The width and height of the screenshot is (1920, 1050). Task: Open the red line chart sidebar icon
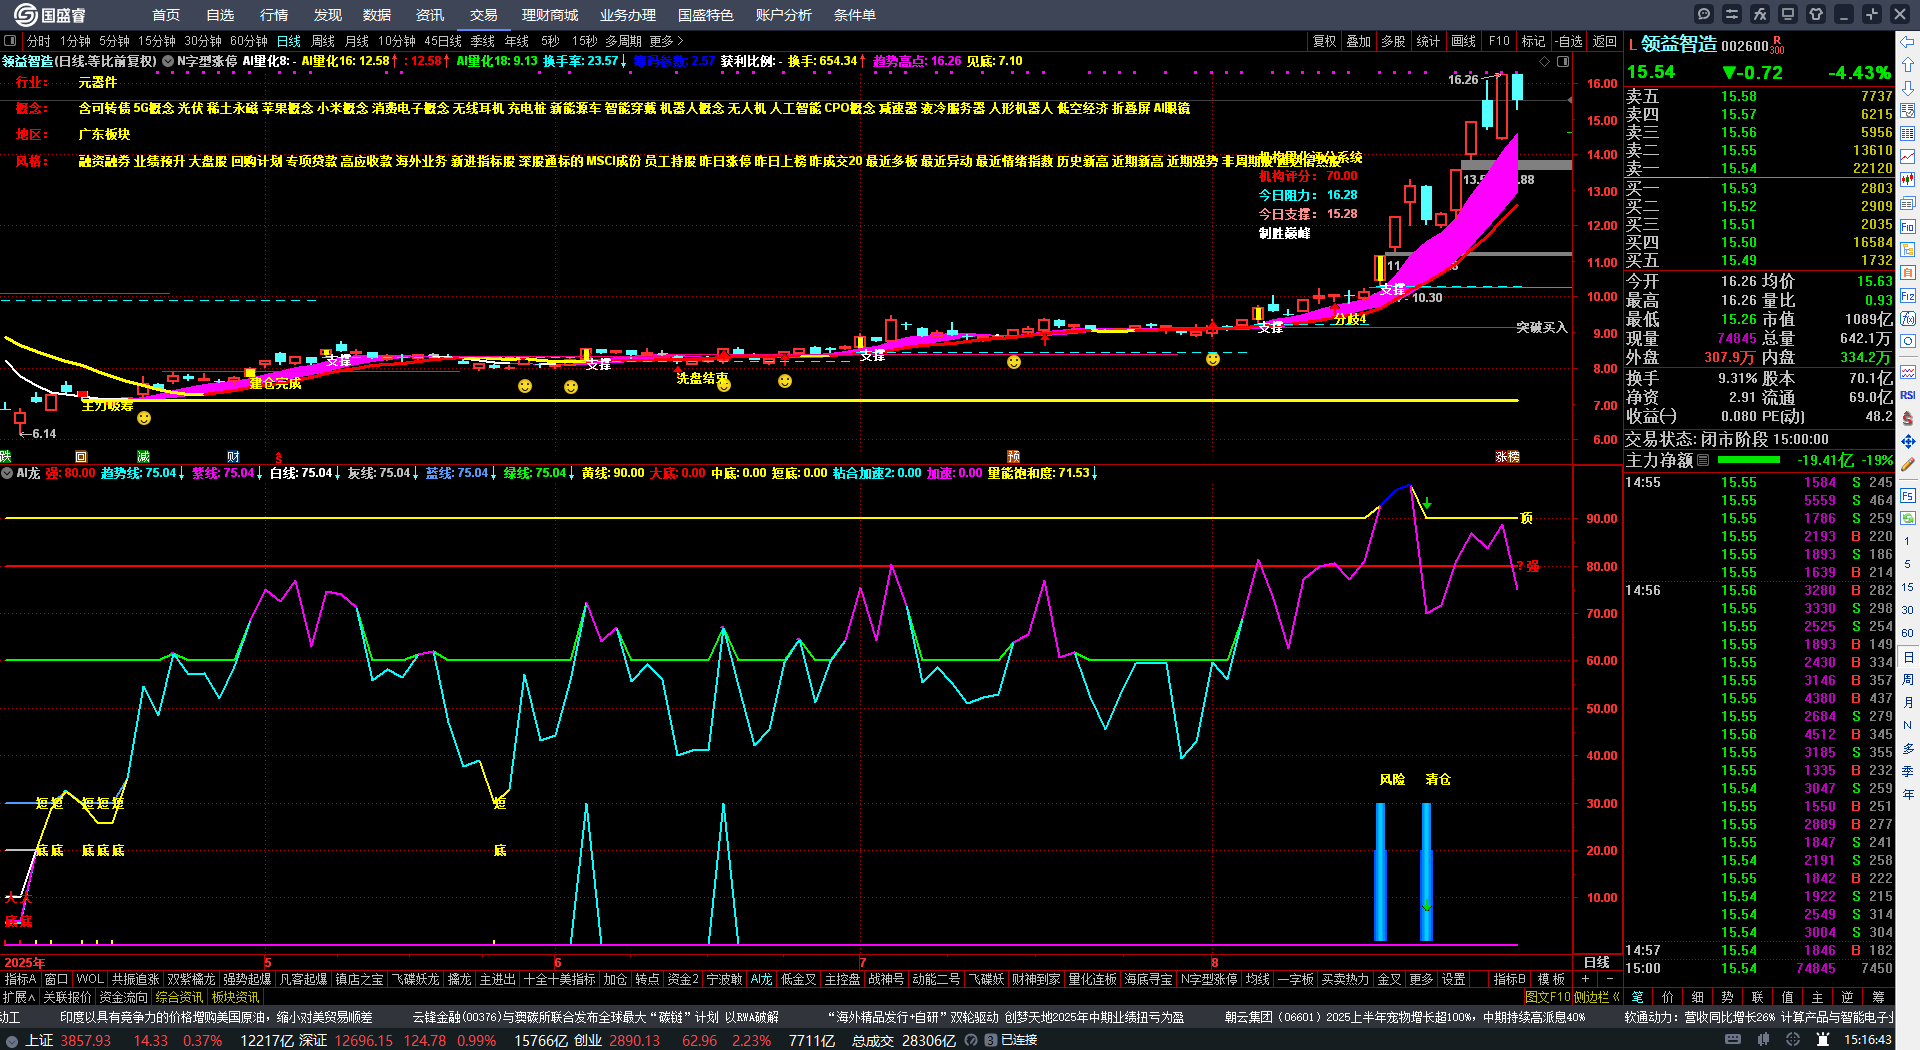tap(1908, 157)
